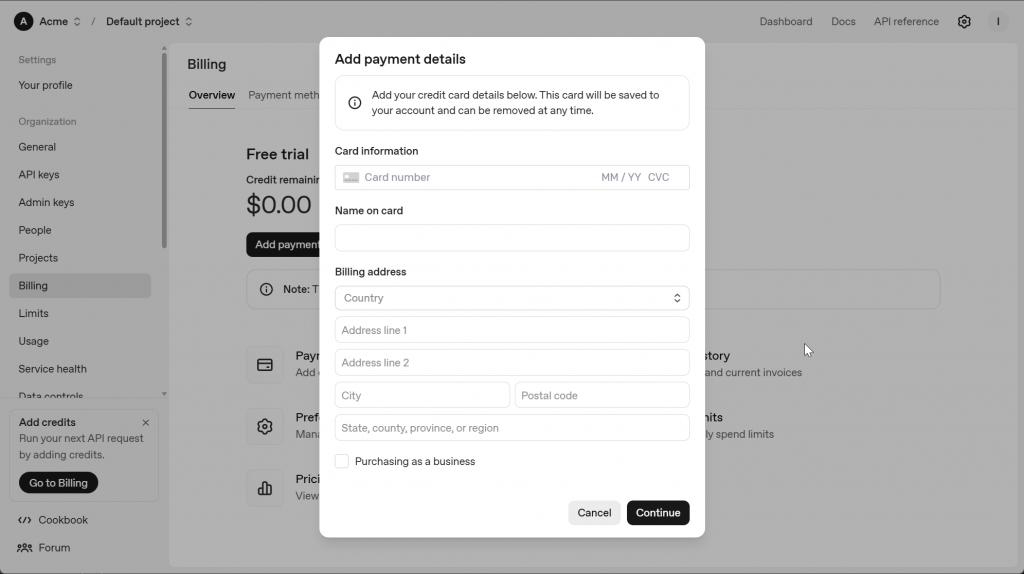Image resolution: width=1024 pixels, height=574 pixels.
Task: Click the Postal code field
Action: [601, 396]
